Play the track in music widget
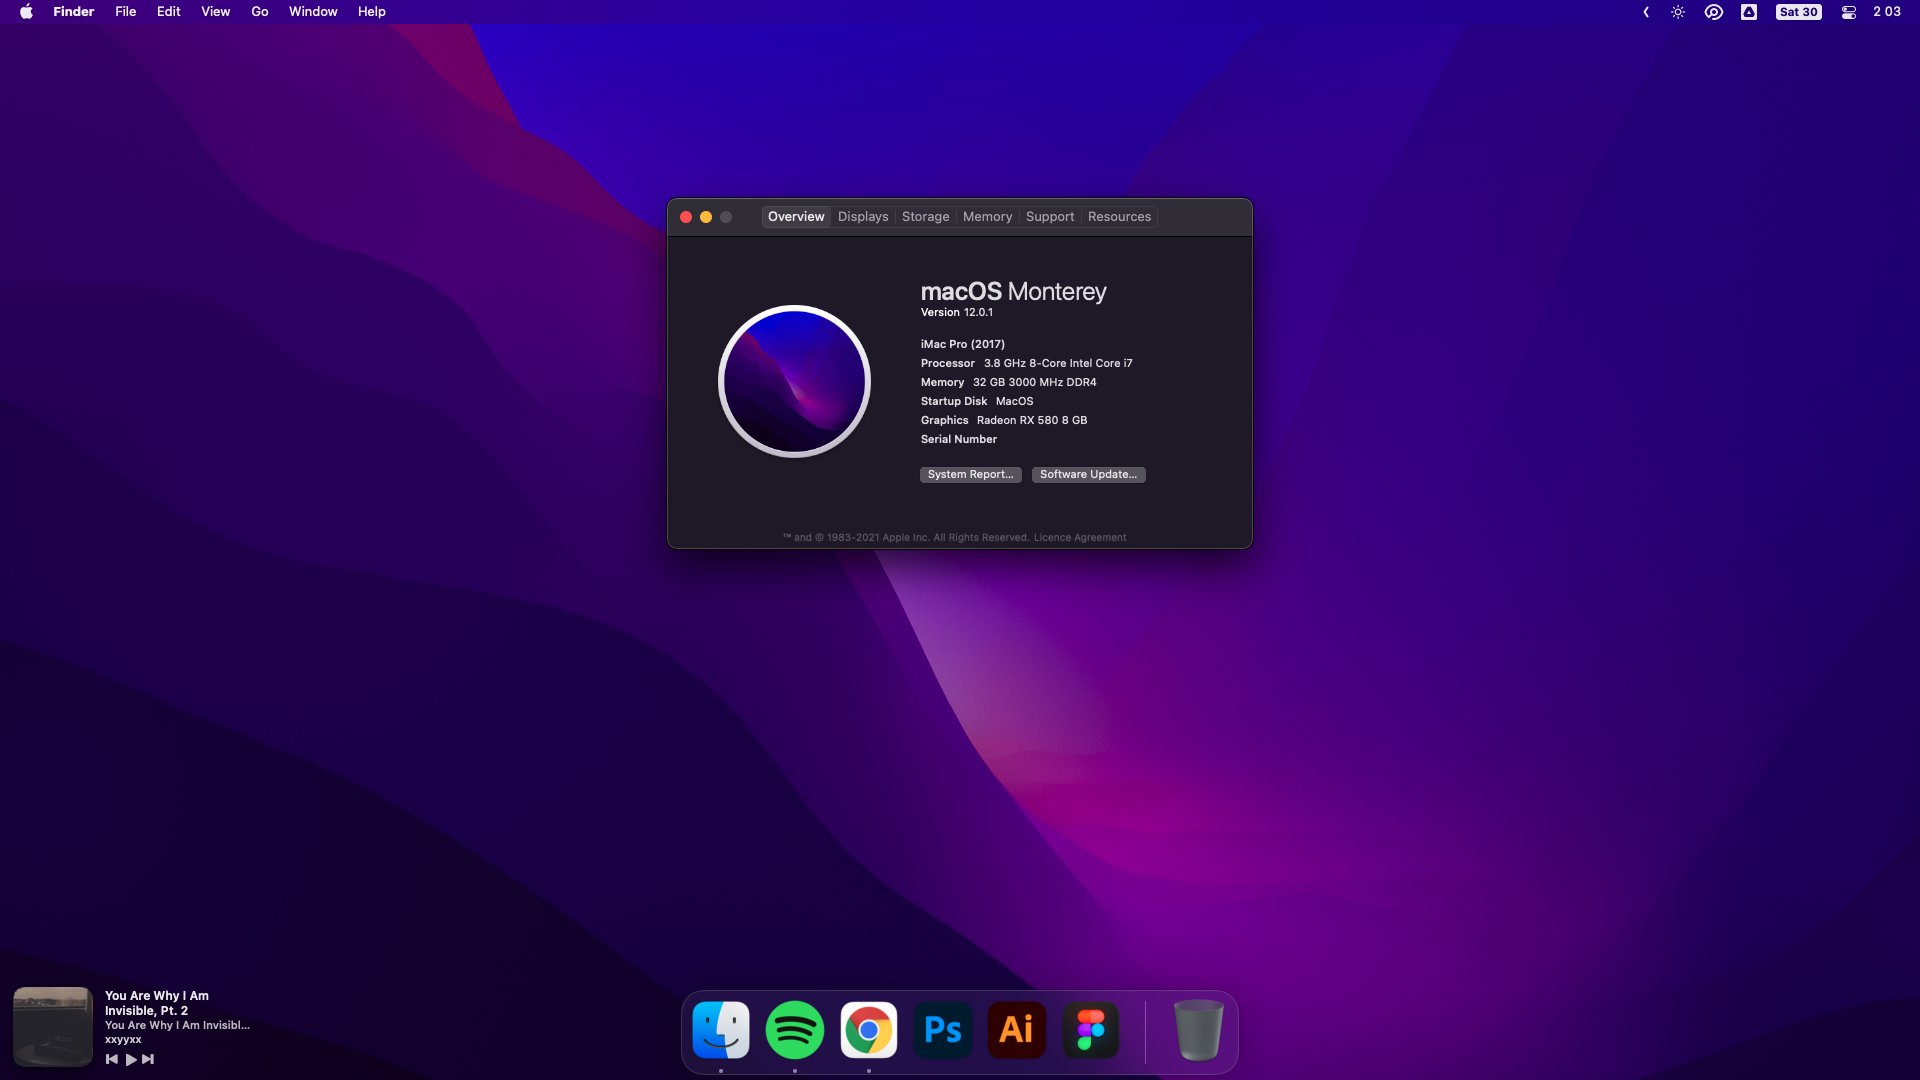Screen dimensions: 1920x1080 pyautogui.click(x=130, y=1059)
